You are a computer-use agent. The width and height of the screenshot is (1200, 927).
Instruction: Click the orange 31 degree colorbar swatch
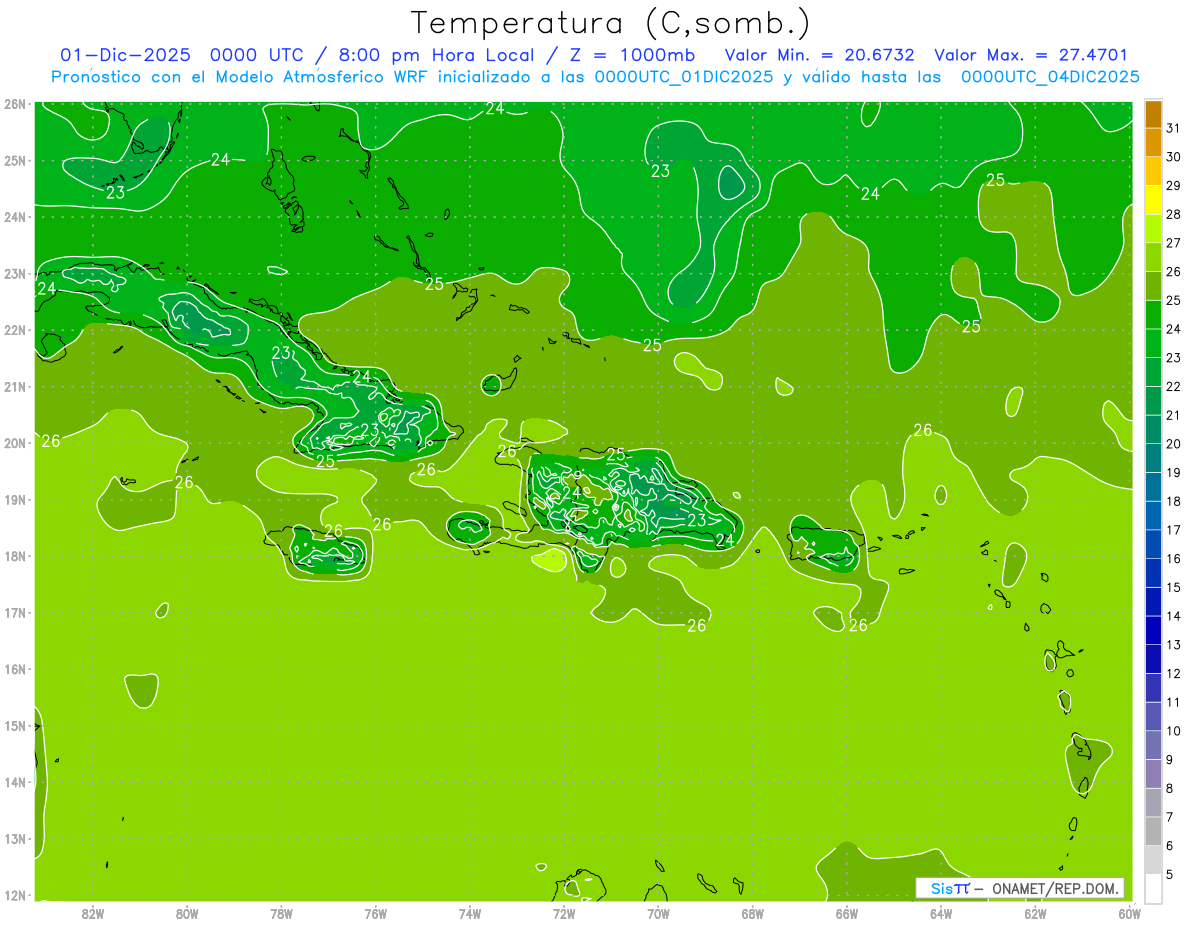click(1153, 115)
